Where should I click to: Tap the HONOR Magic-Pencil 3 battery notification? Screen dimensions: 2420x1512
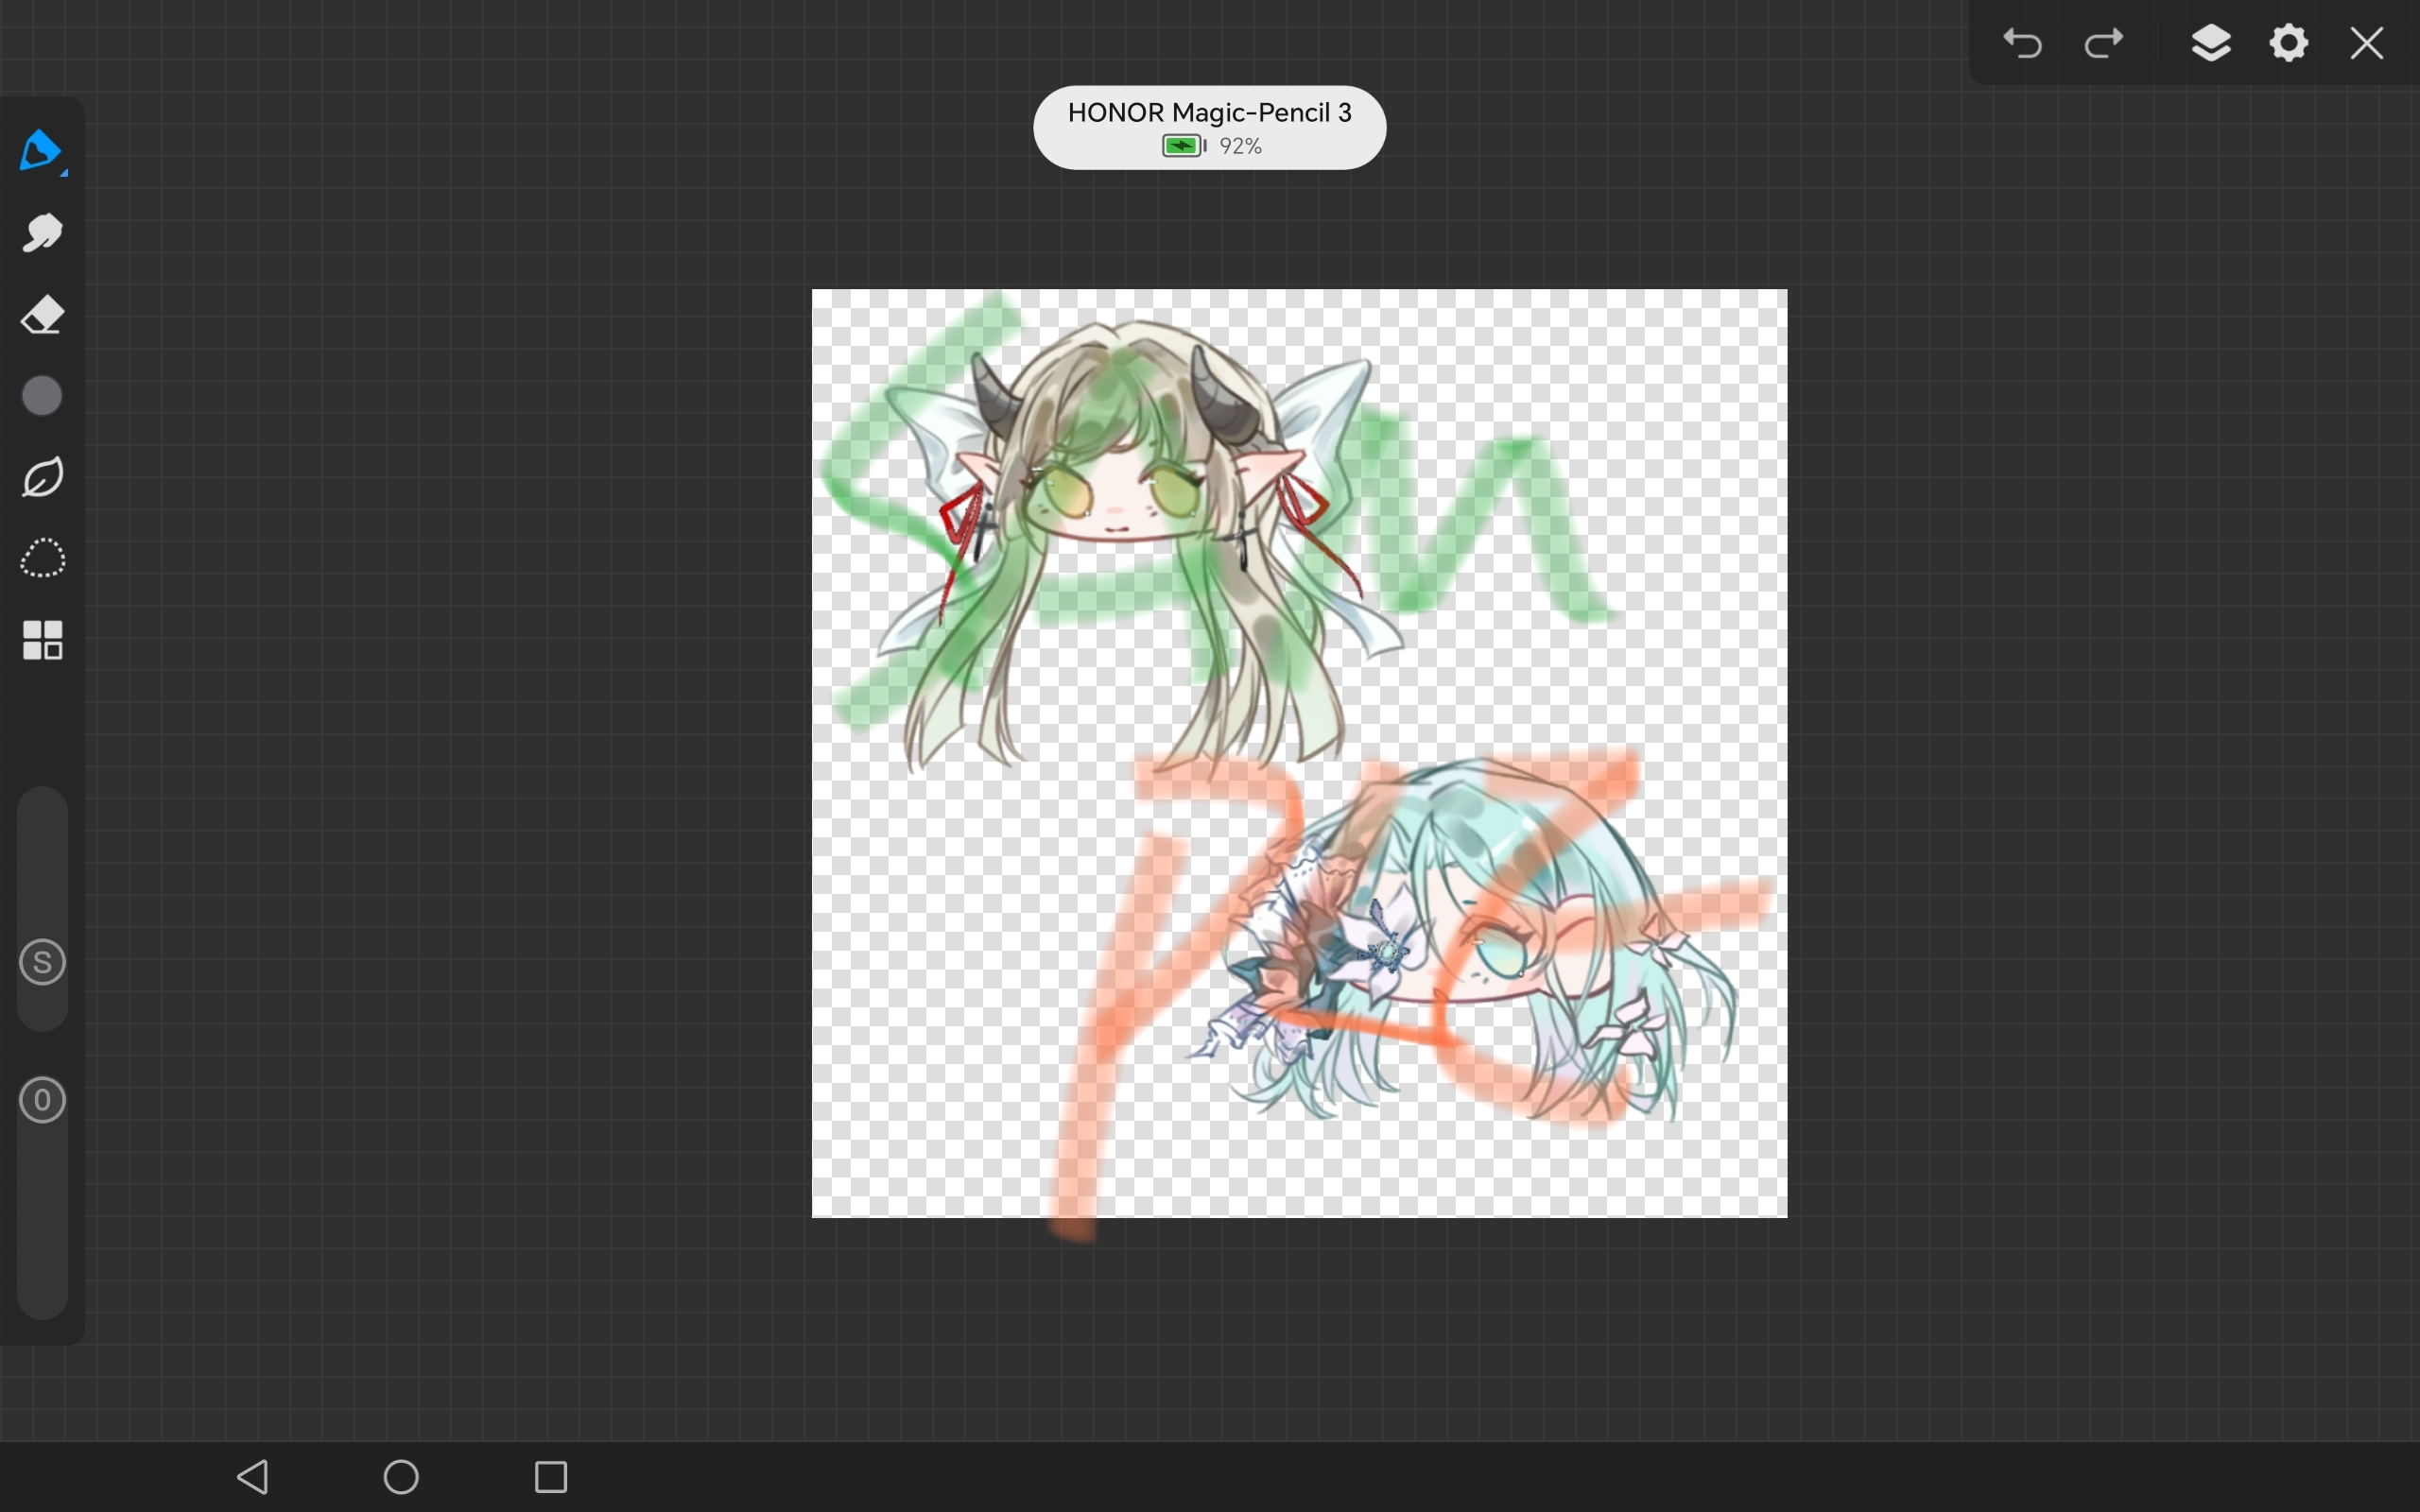point(1209,128)
